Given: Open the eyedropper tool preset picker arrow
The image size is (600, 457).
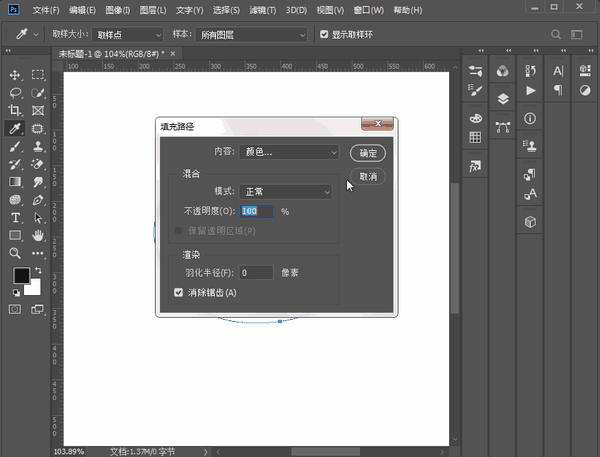Looking at the screenshot, I should pos(36,35).
